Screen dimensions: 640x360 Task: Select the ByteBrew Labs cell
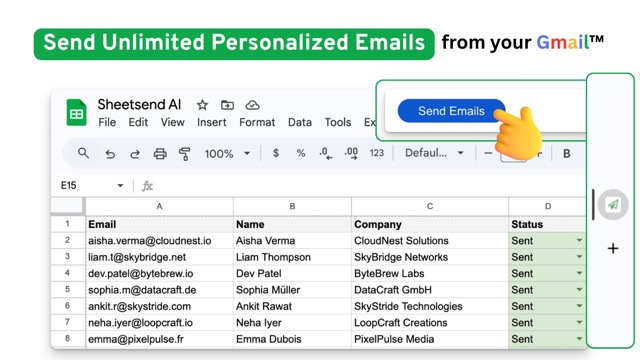pos(430,273)
